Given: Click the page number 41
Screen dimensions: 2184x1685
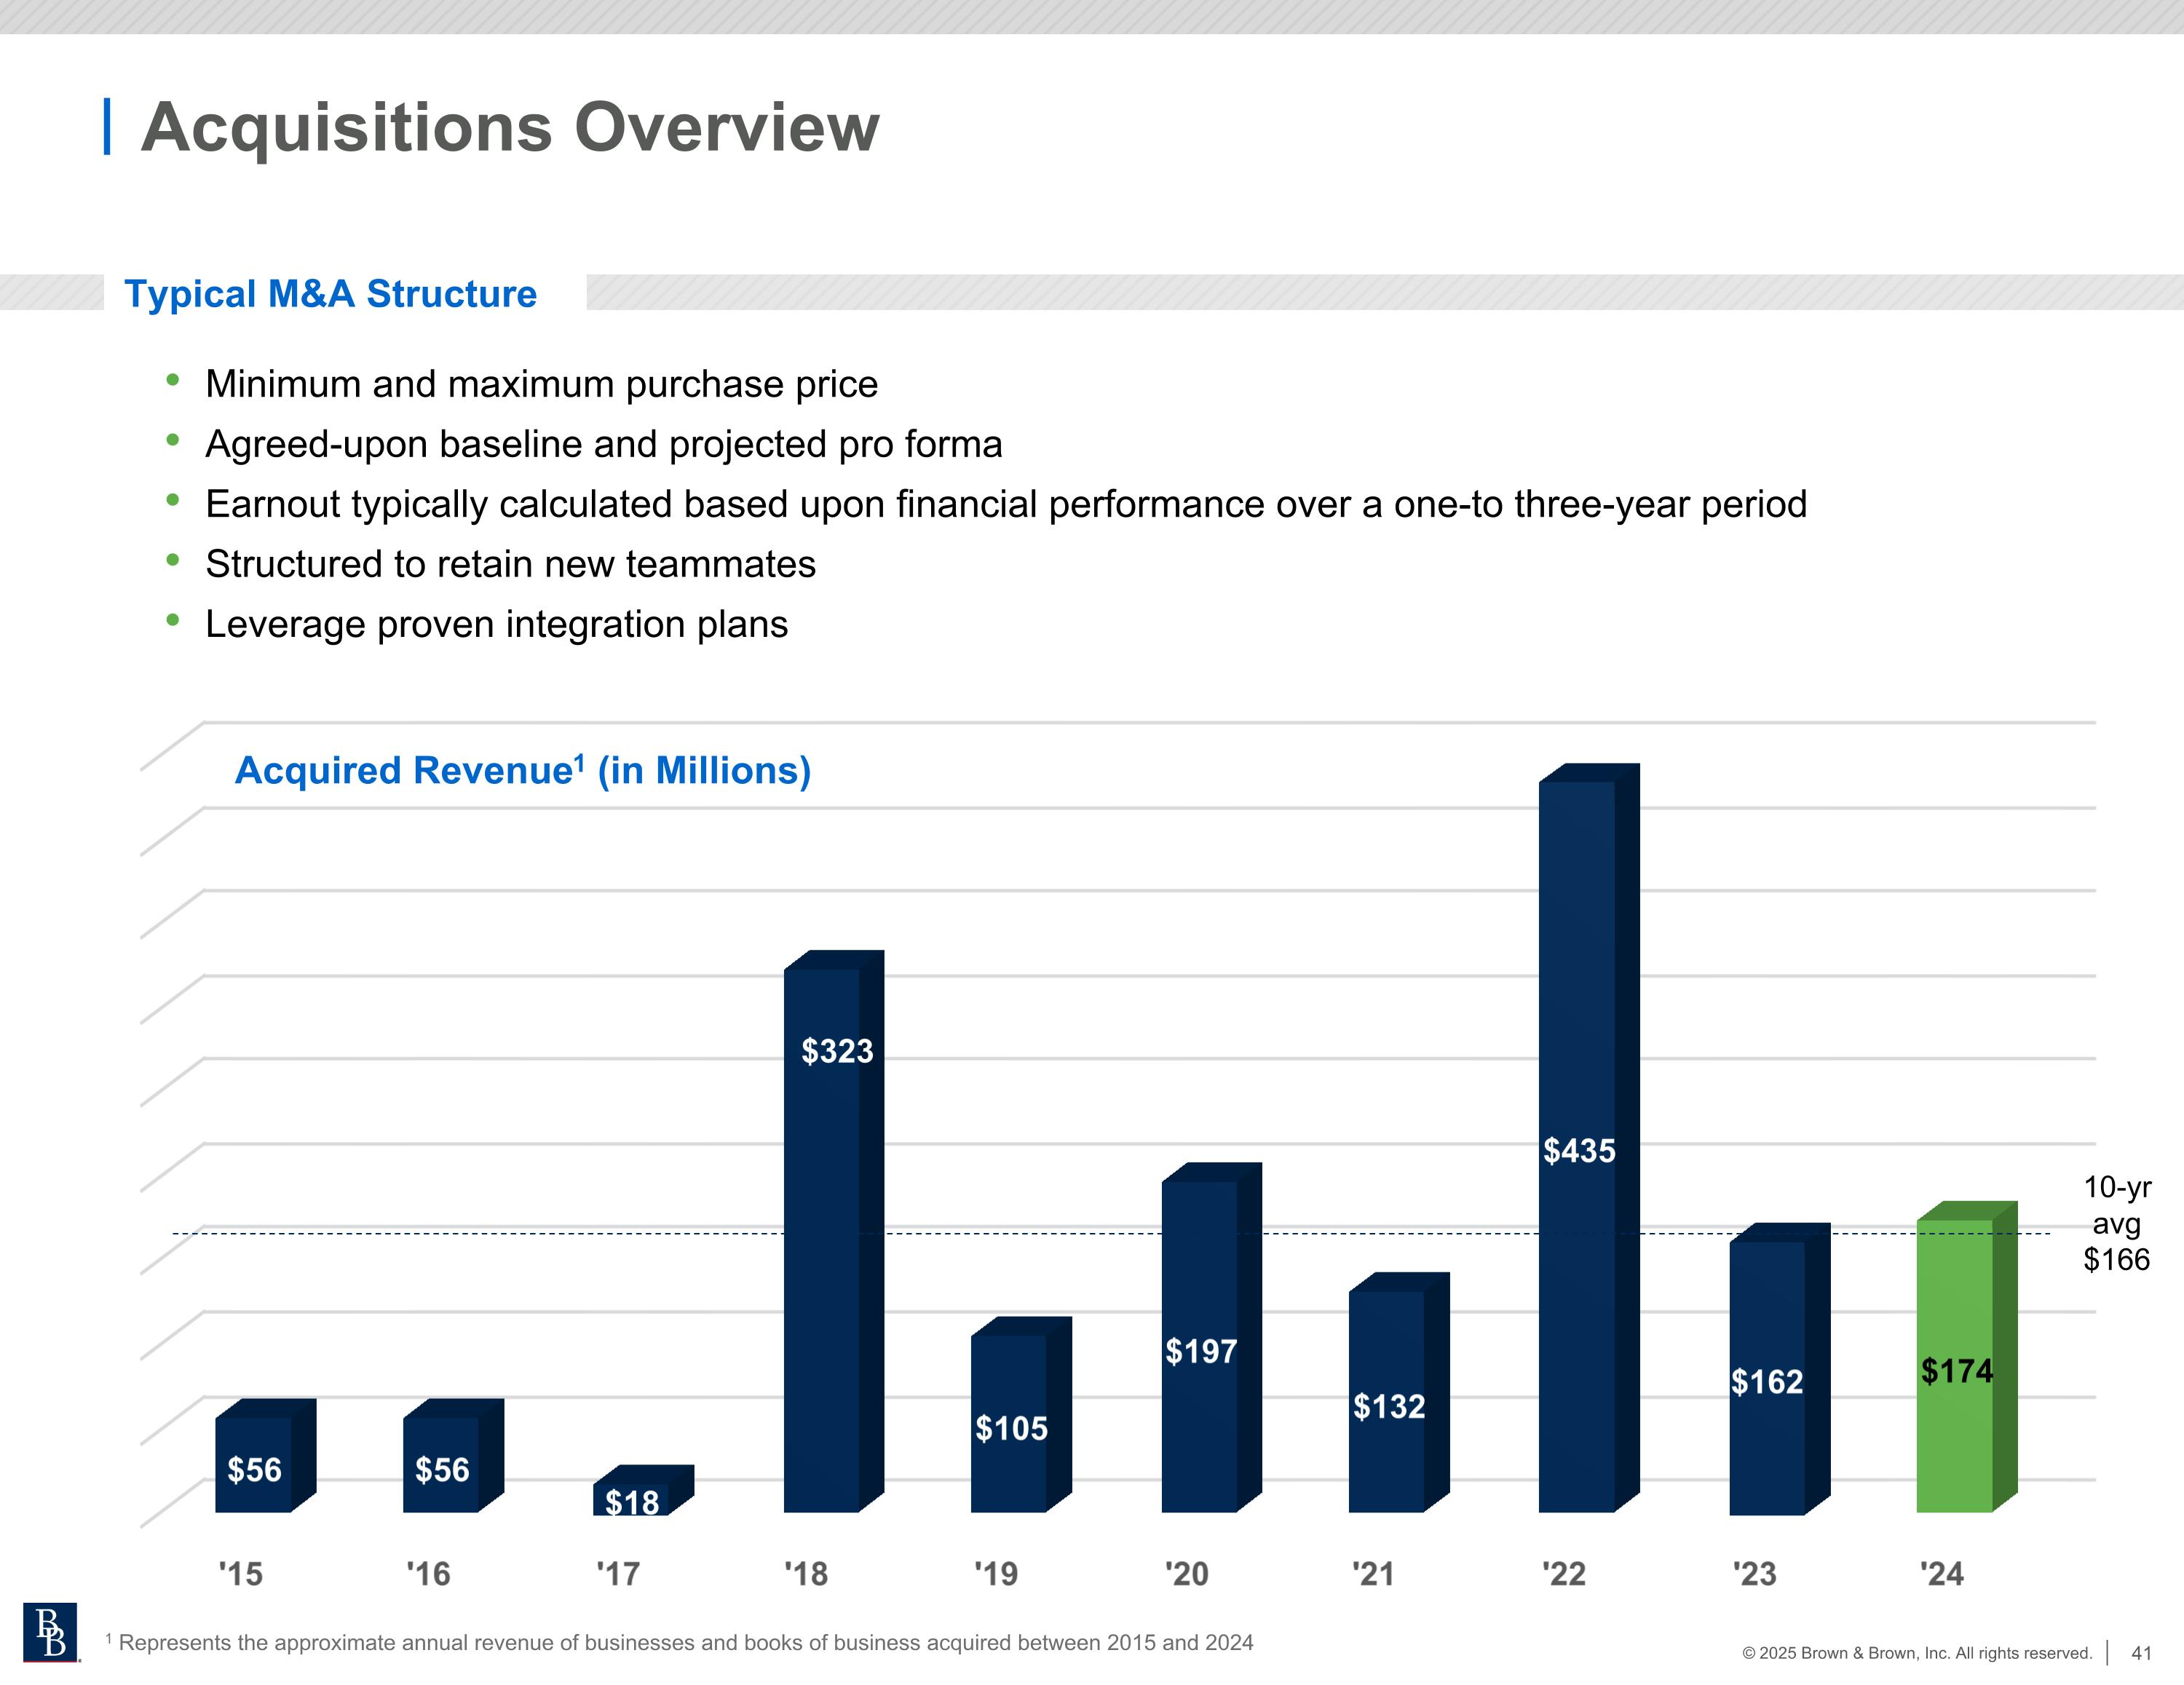Looking at the screenshot, I should click(x=2141, y=1653).
